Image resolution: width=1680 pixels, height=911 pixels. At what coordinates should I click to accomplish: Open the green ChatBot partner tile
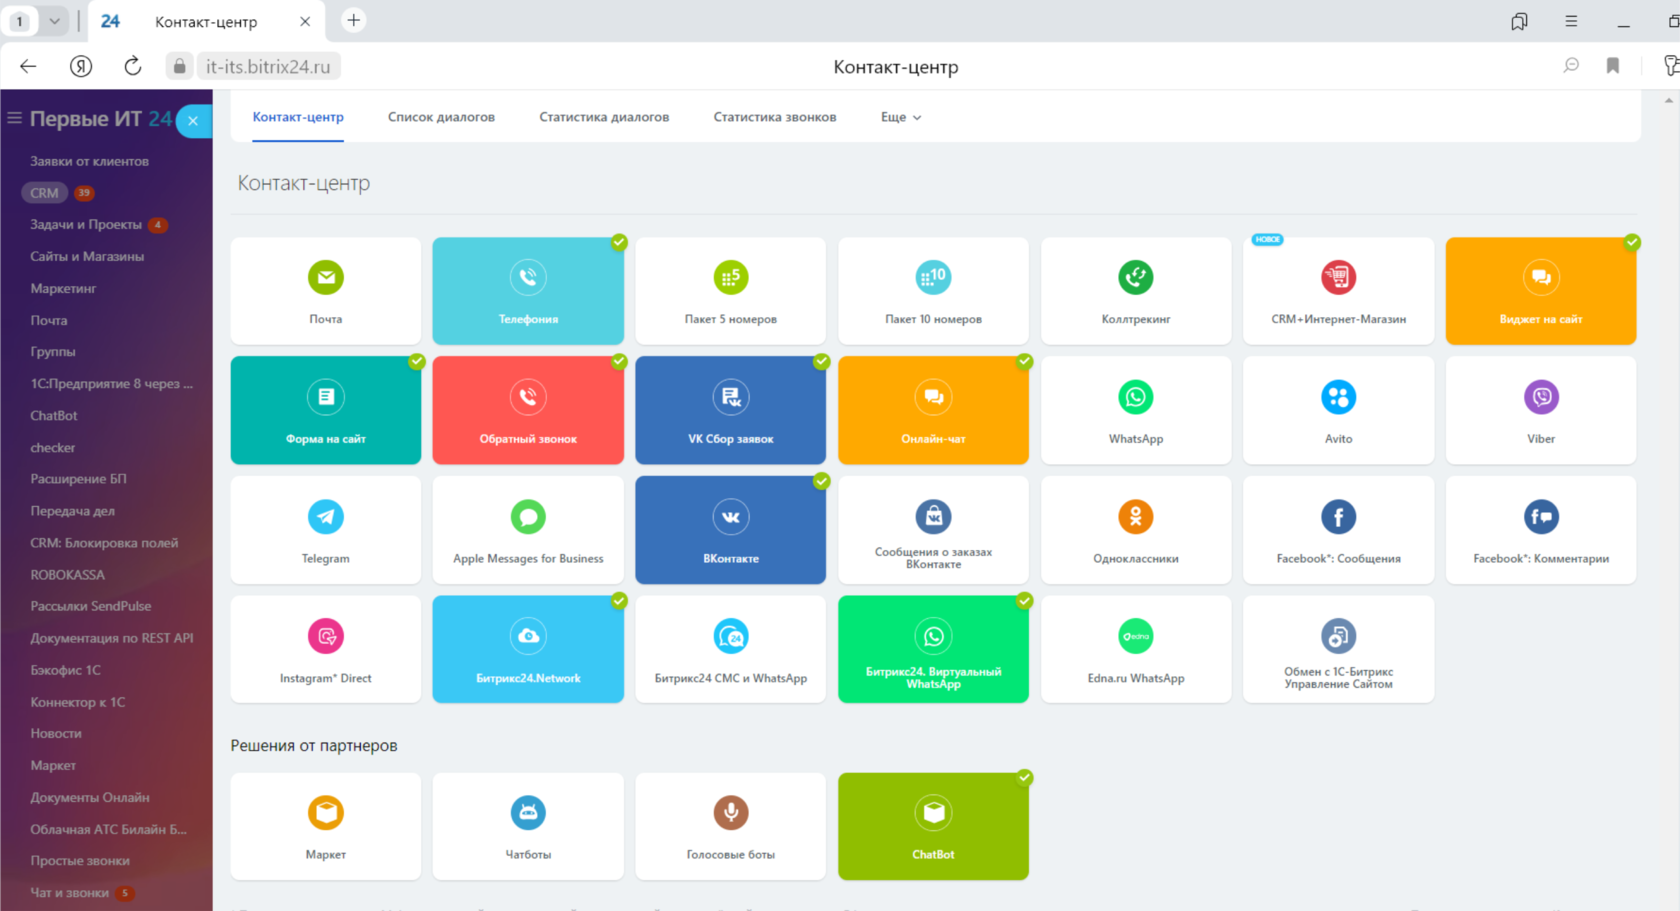(933, 826)
